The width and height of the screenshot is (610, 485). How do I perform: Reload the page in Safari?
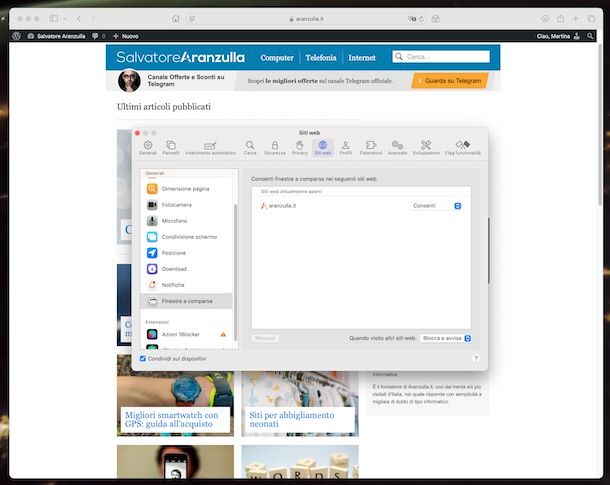pyautogui.click(x=421, y=19)
